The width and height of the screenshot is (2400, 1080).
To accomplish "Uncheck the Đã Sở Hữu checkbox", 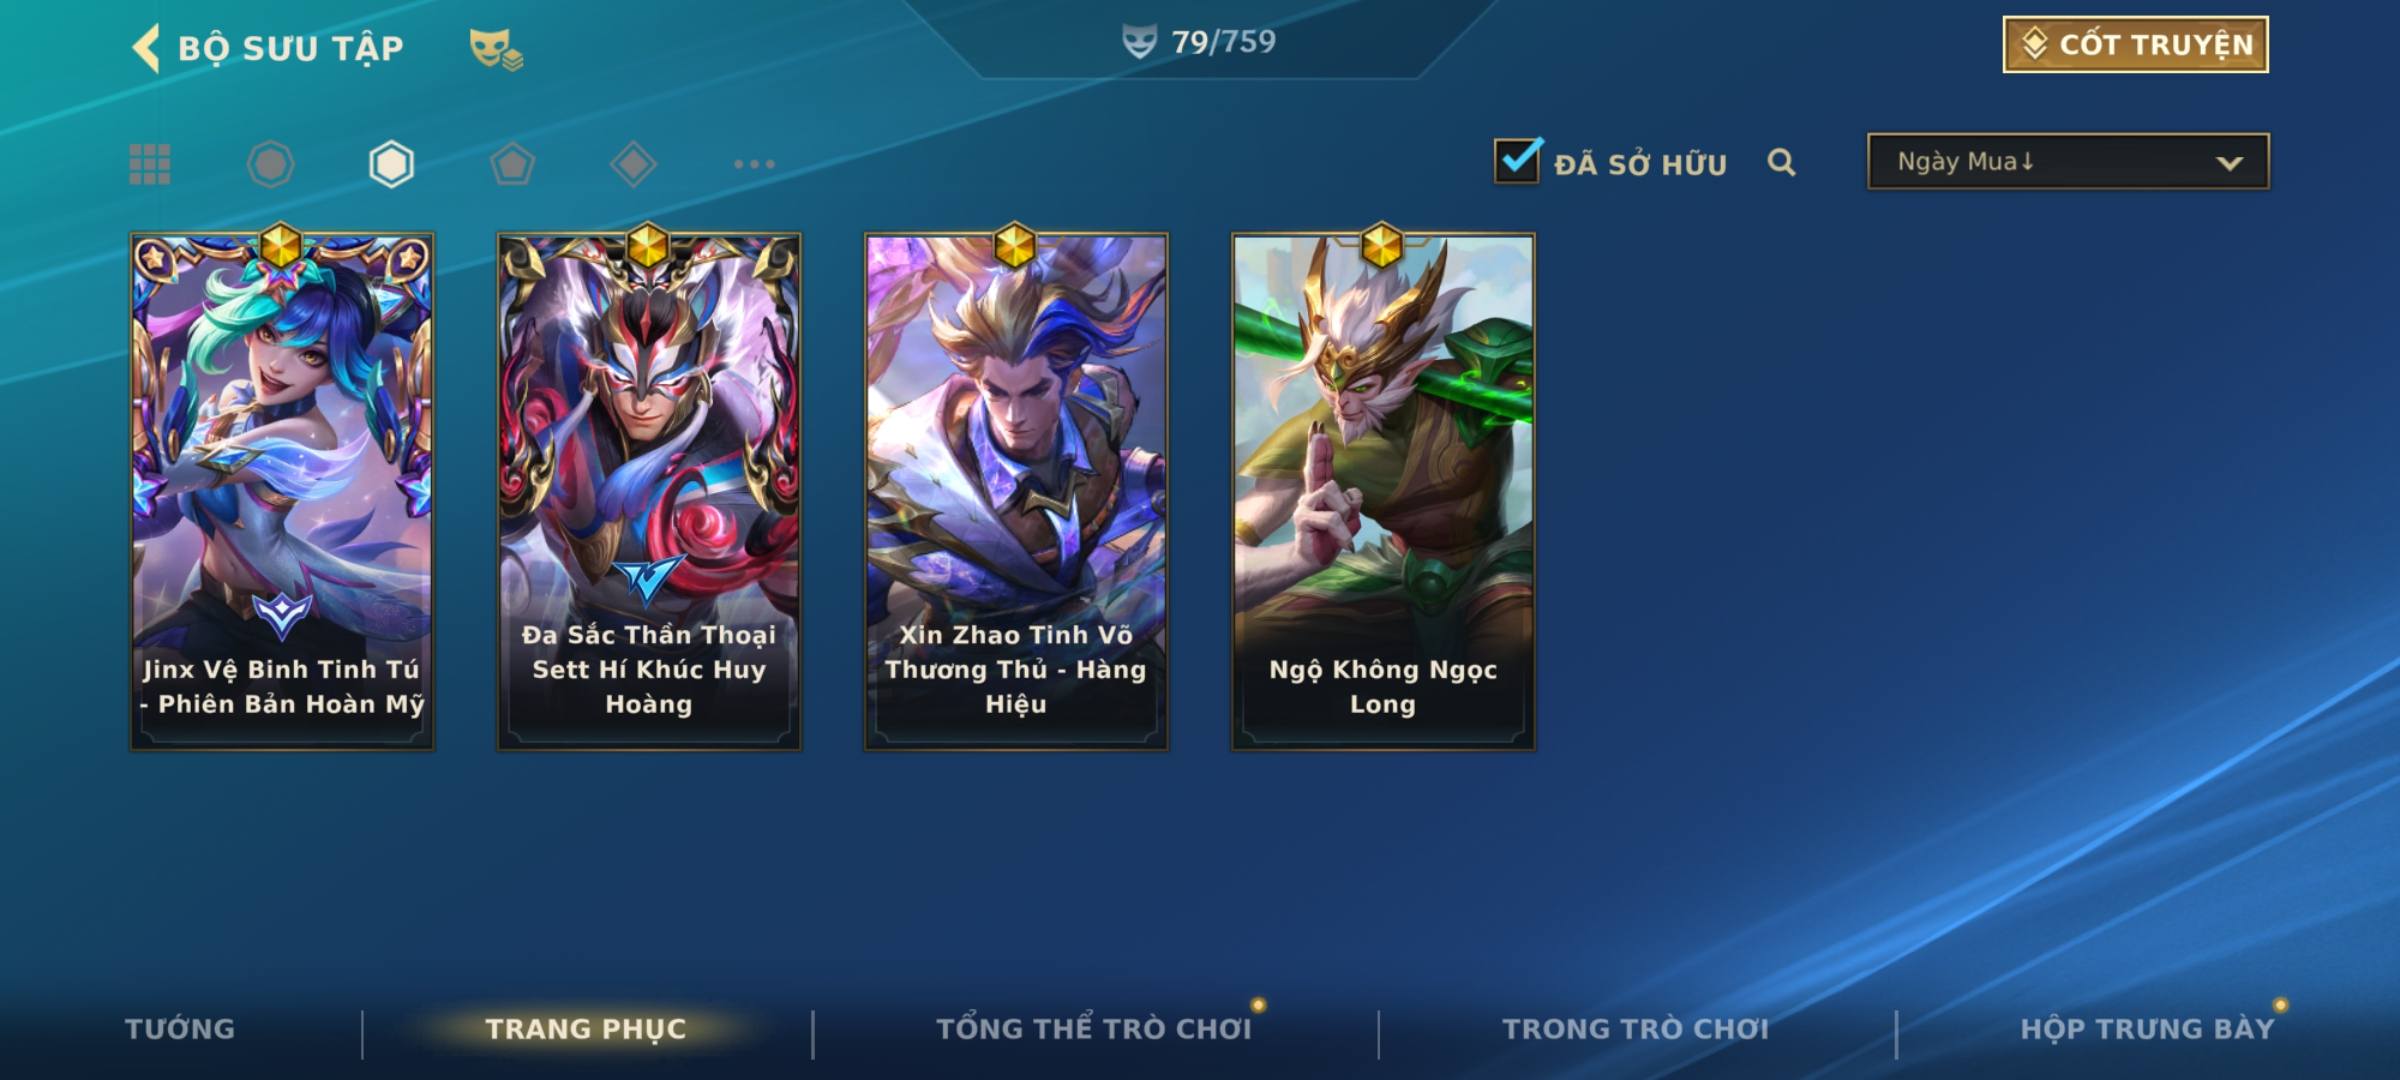I will [1517, 160].
